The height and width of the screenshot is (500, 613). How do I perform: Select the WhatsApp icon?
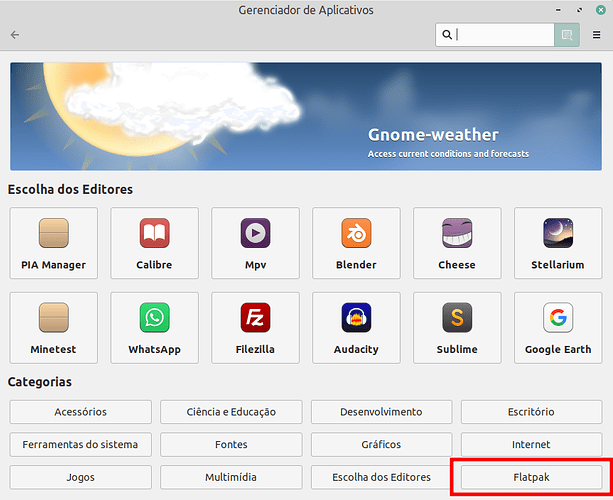154,327
